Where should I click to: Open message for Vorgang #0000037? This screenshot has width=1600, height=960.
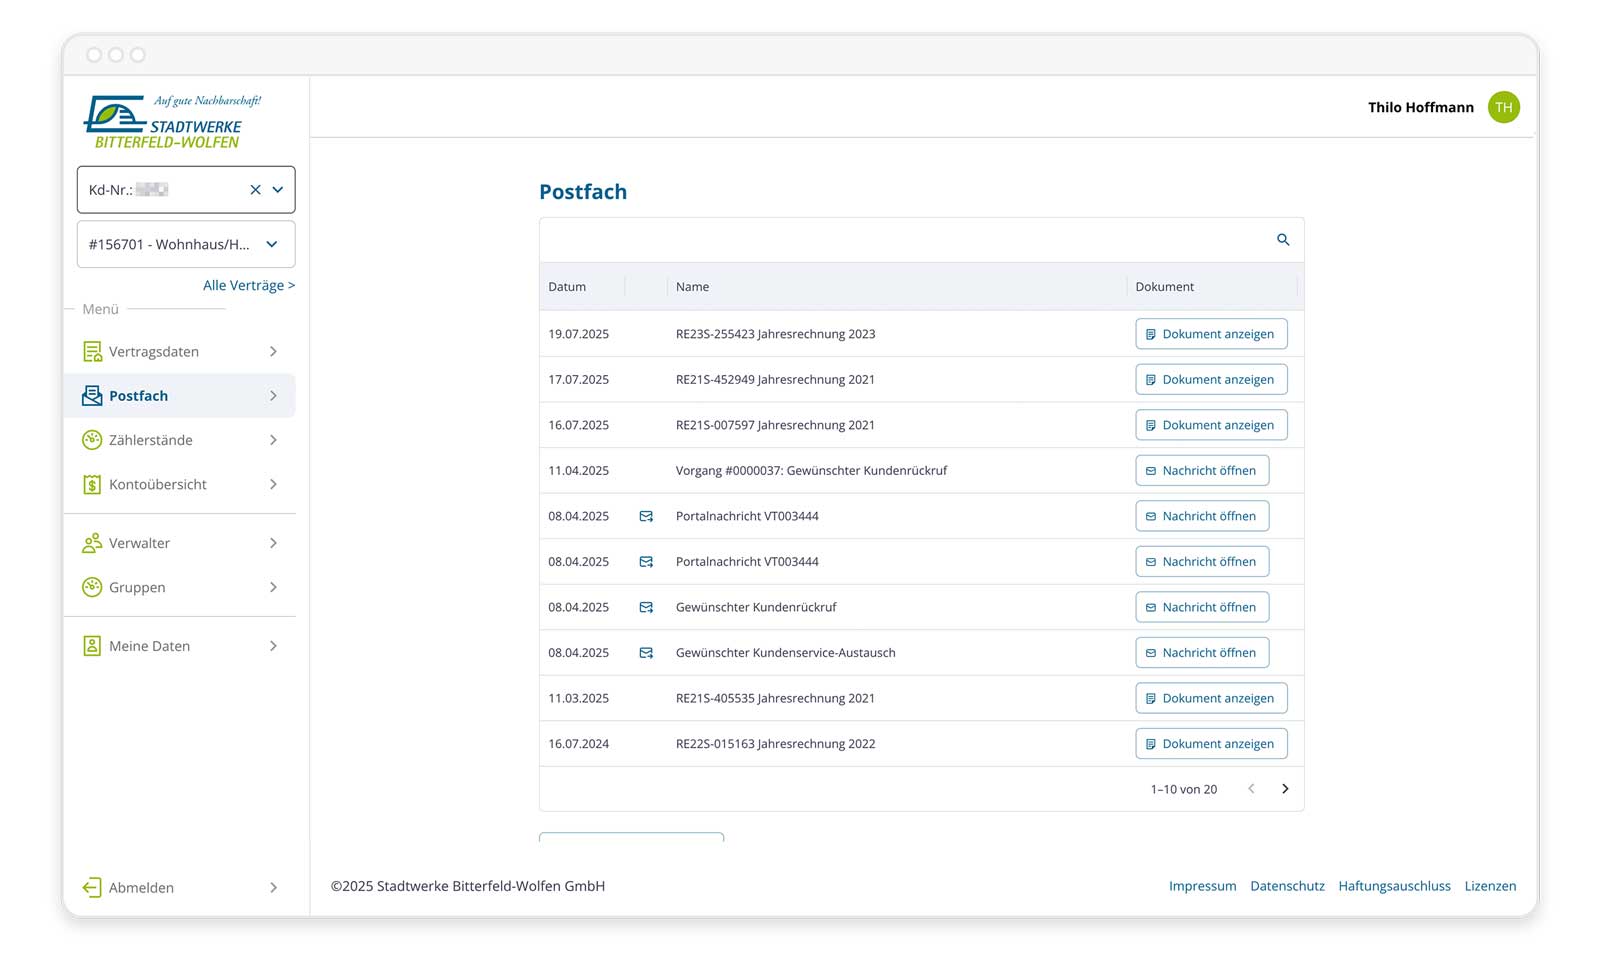(x=1201, y=471)
